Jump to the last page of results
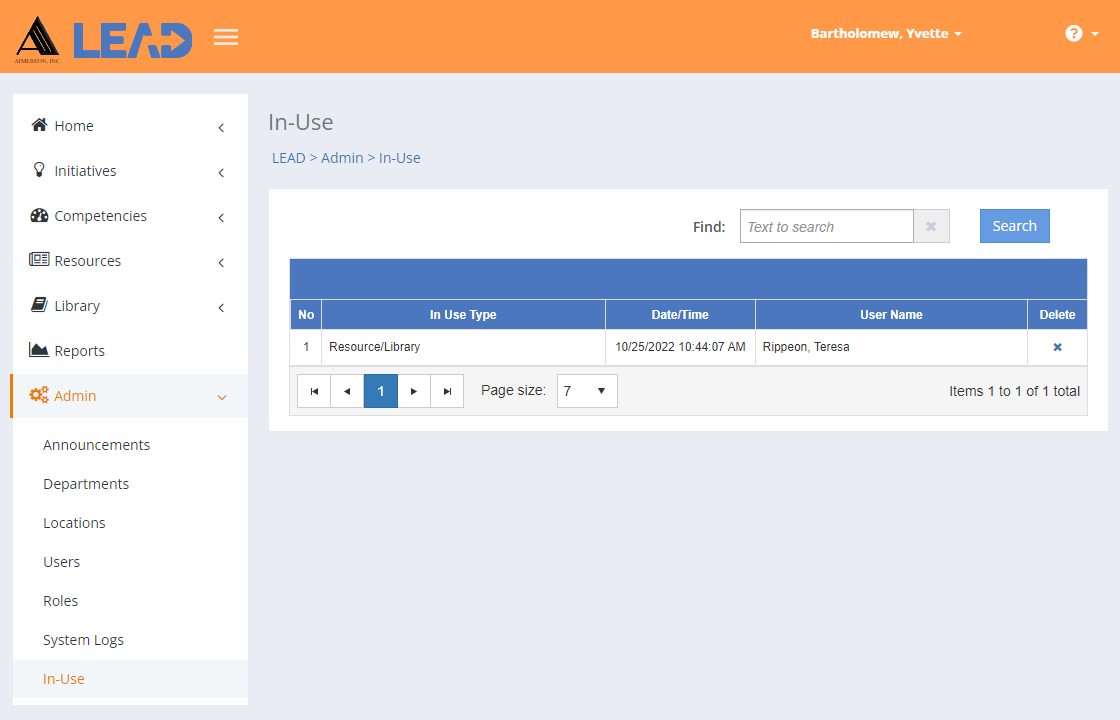 click(447, 391)
